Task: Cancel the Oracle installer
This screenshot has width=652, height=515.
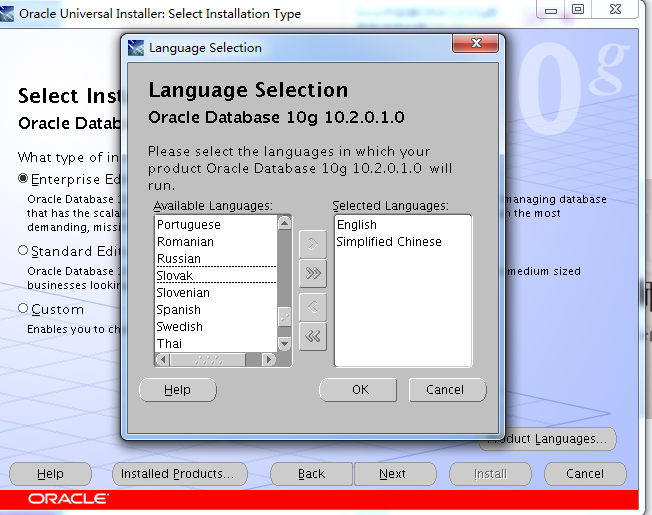Action: tap(585, 474)
